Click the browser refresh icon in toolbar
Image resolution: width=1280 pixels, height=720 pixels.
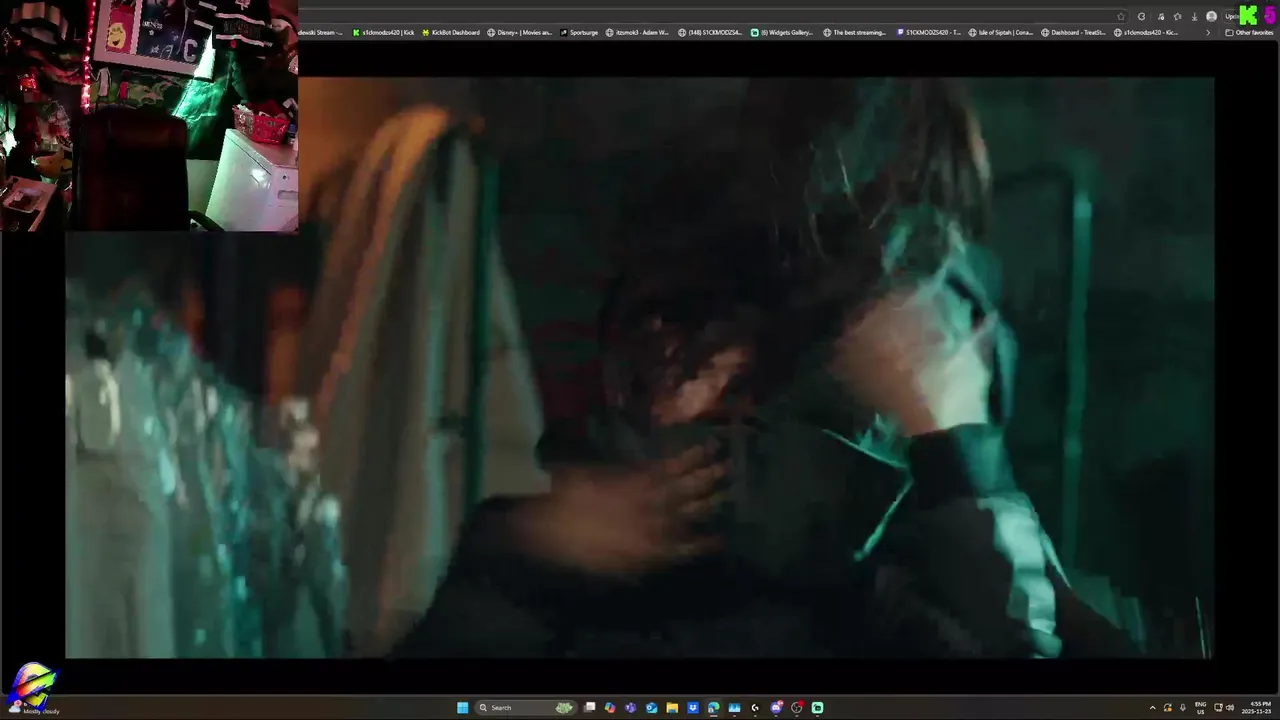pos(1141,16)
